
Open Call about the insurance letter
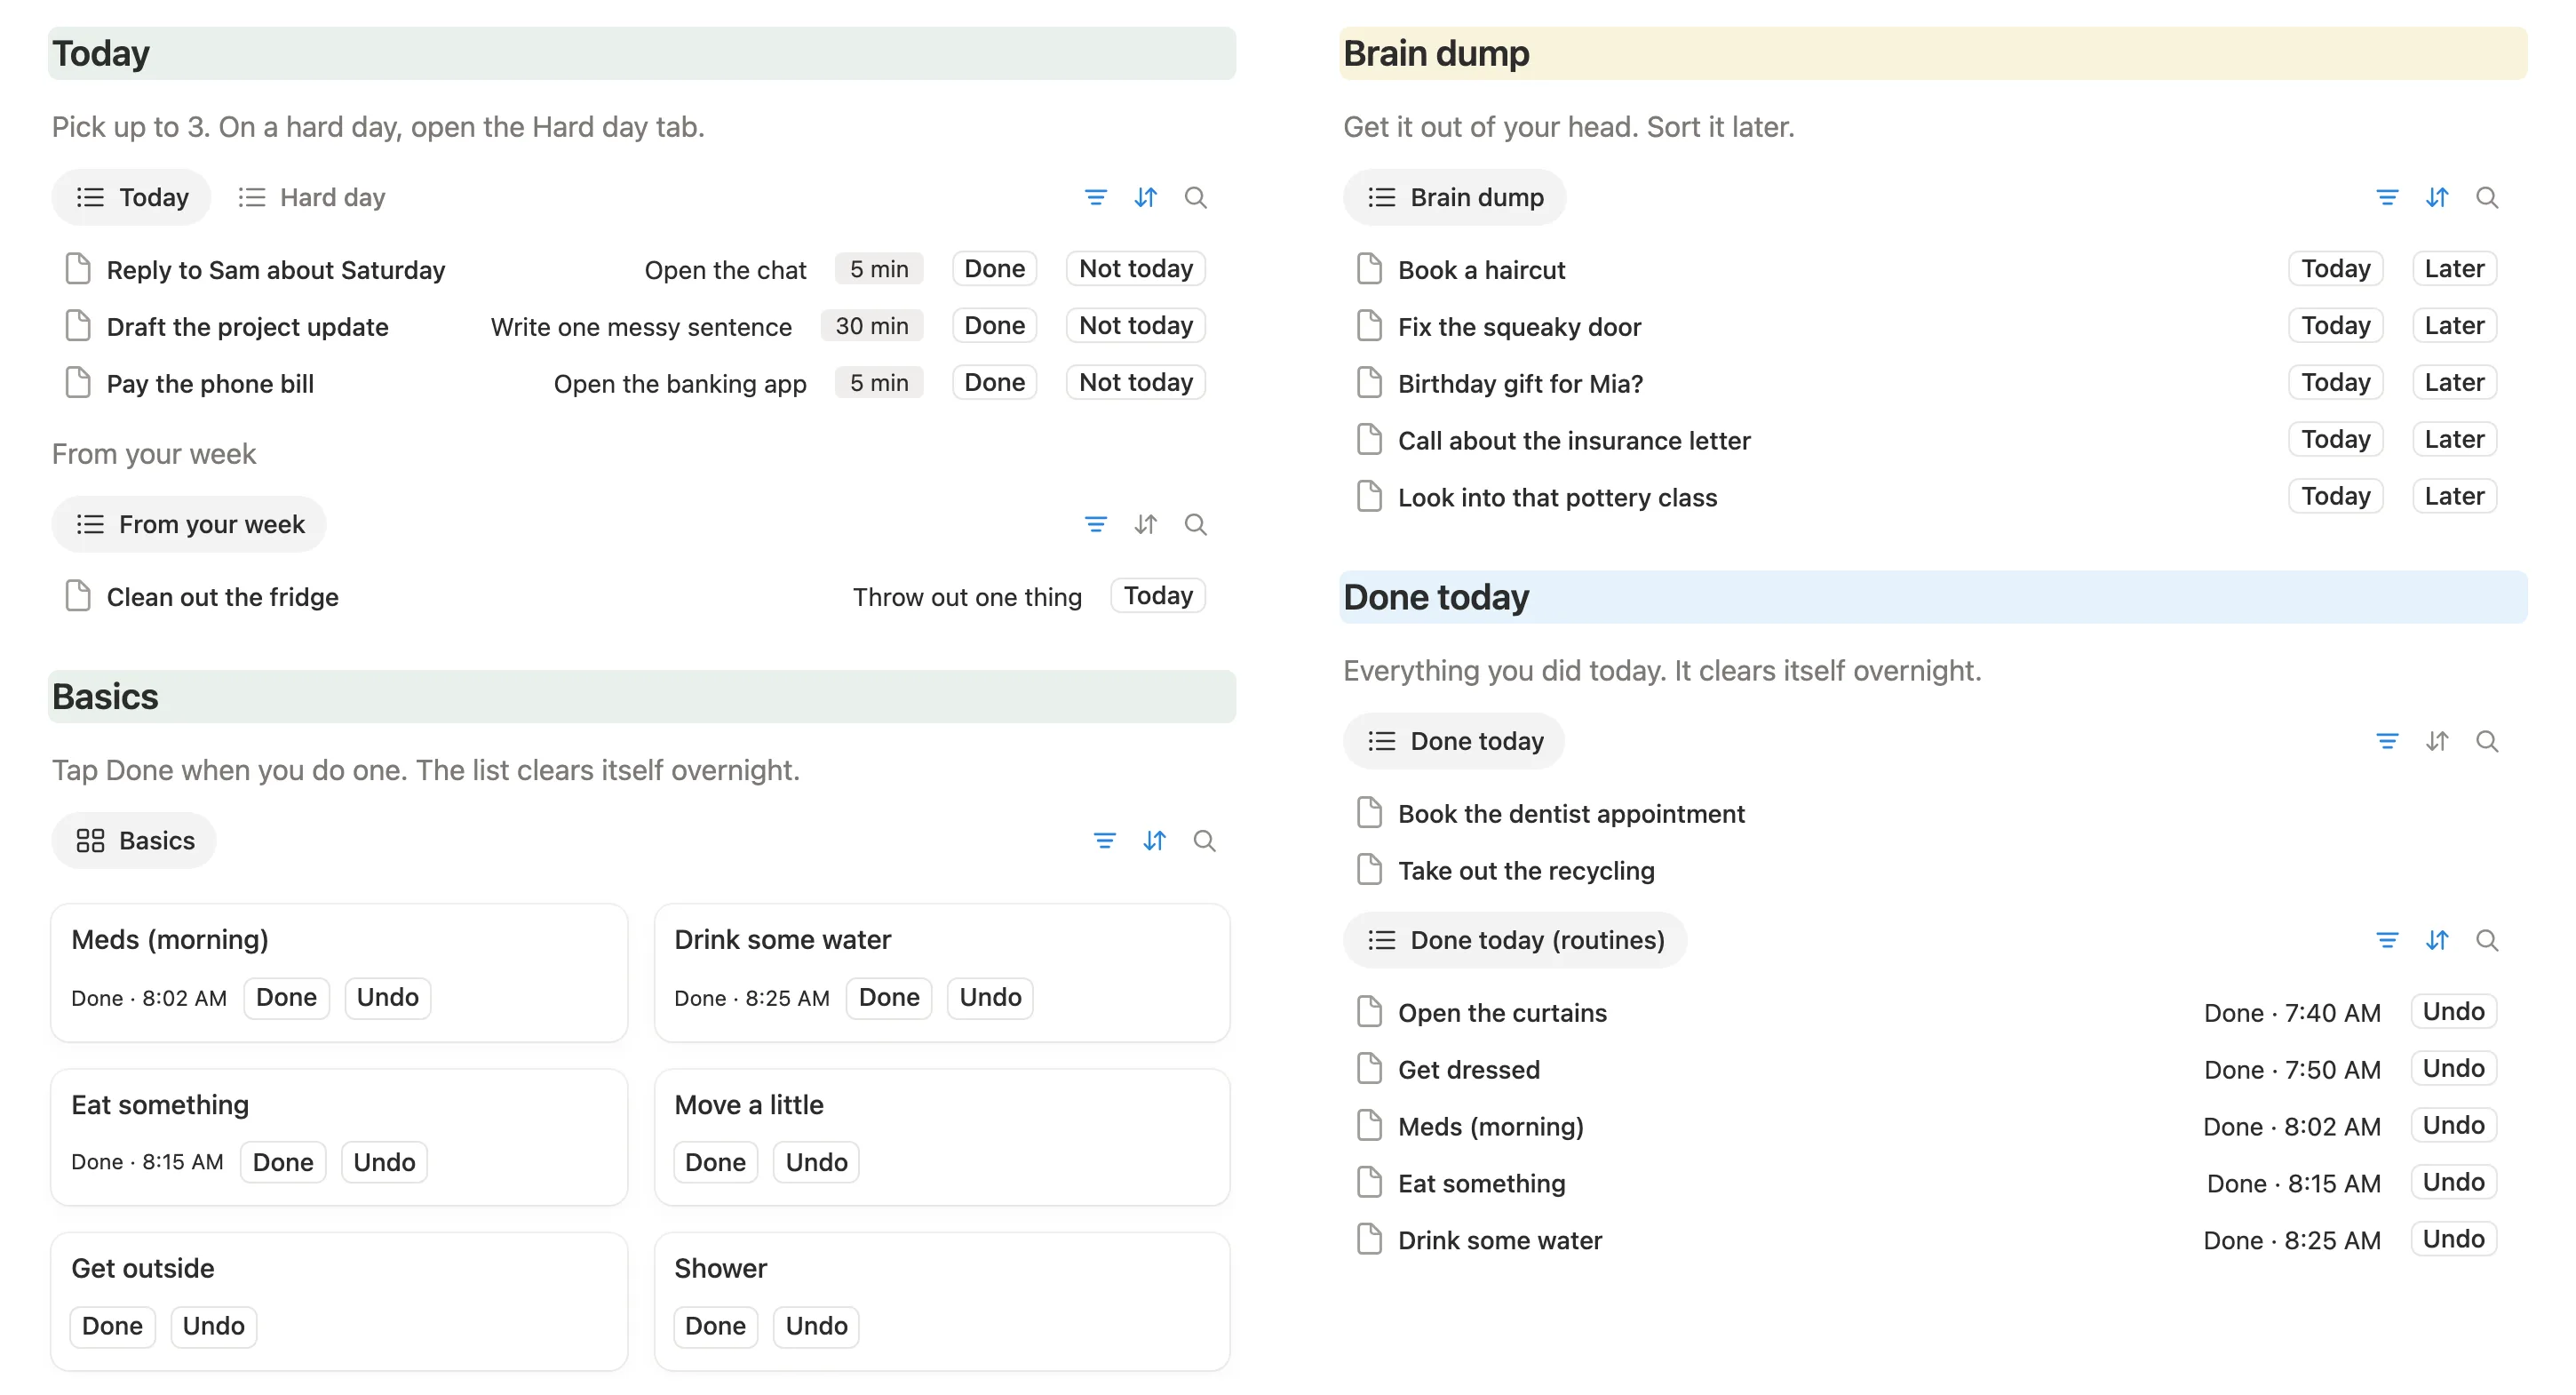(1574, 441)
